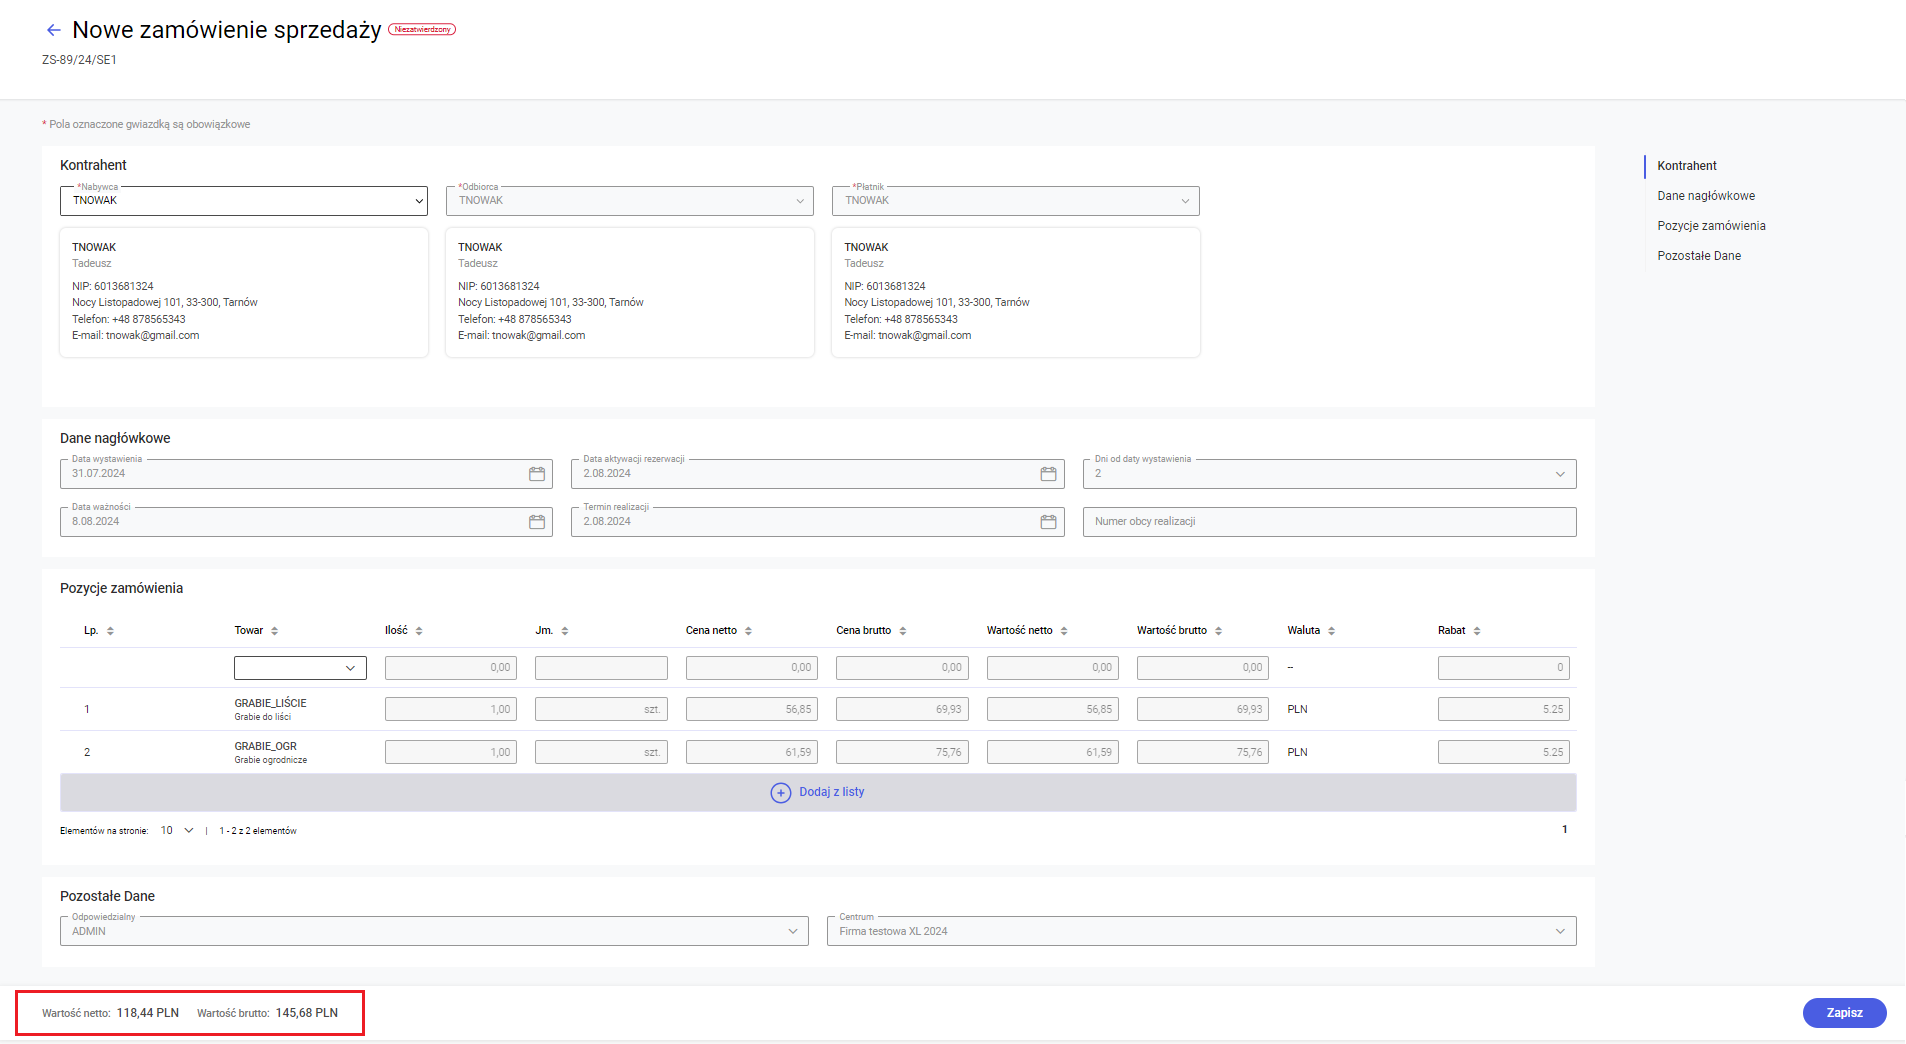
Task: Sort table by Wartość brutto column arrows
Action: (x=1218, y=631)
